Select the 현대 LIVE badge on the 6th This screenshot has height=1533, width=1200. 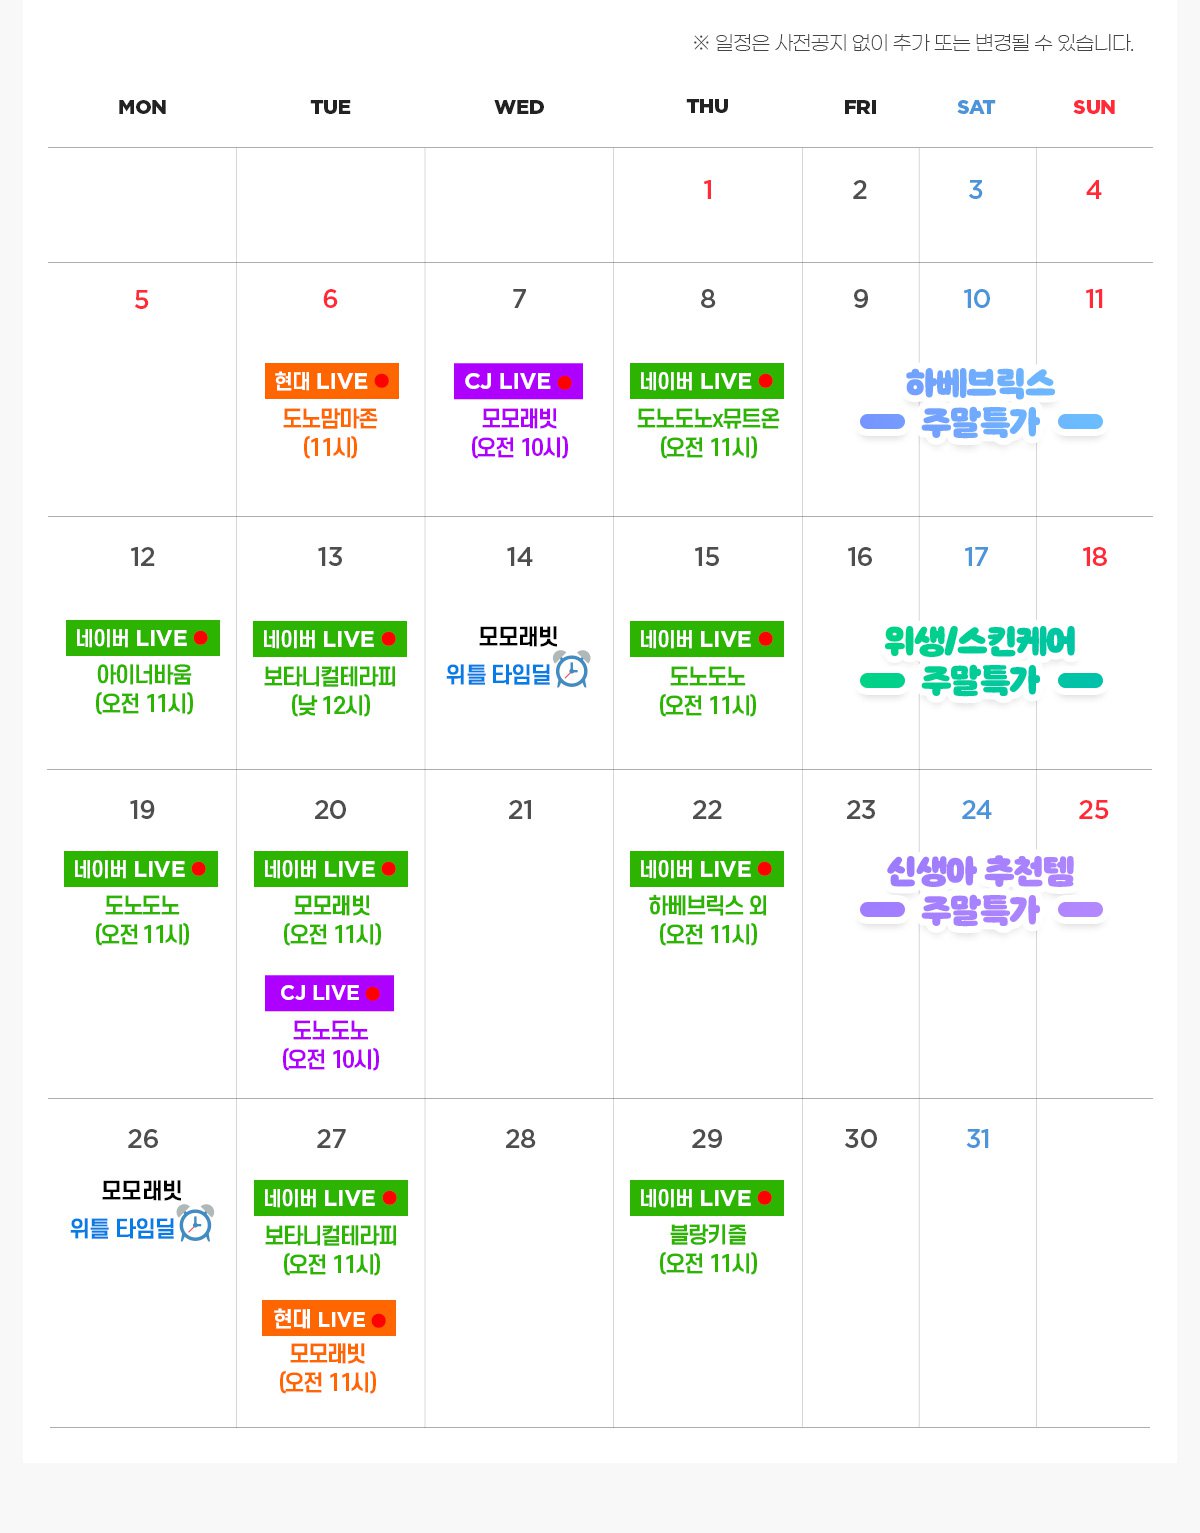click(x=332, y=381)
